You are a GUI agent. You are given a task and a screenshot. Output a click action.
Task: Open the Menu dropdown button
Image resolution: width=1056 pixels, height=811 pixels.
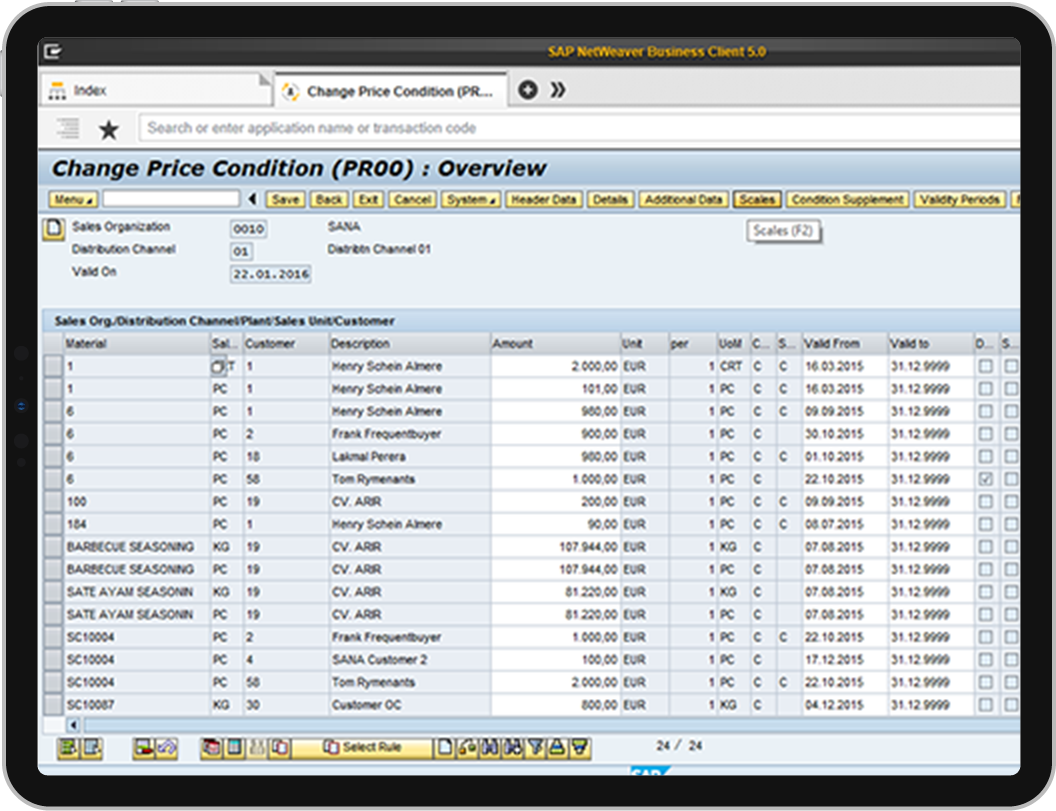(x=73, y=199)
